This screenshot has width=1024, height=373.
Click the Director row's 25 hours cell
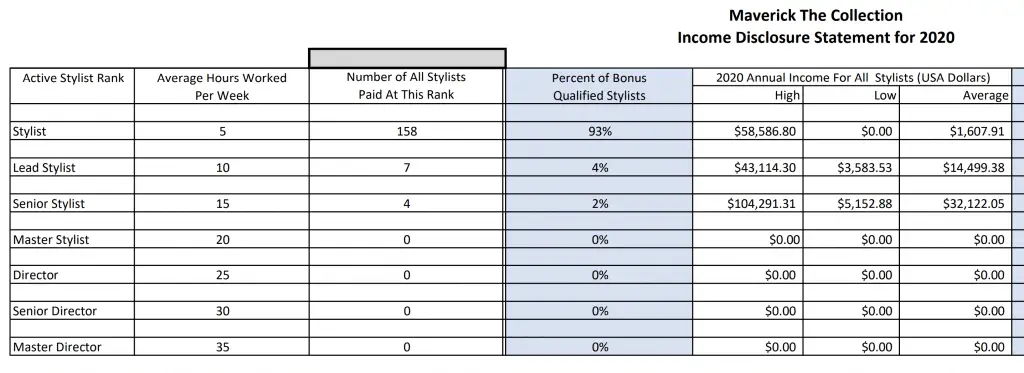(221, 275)
